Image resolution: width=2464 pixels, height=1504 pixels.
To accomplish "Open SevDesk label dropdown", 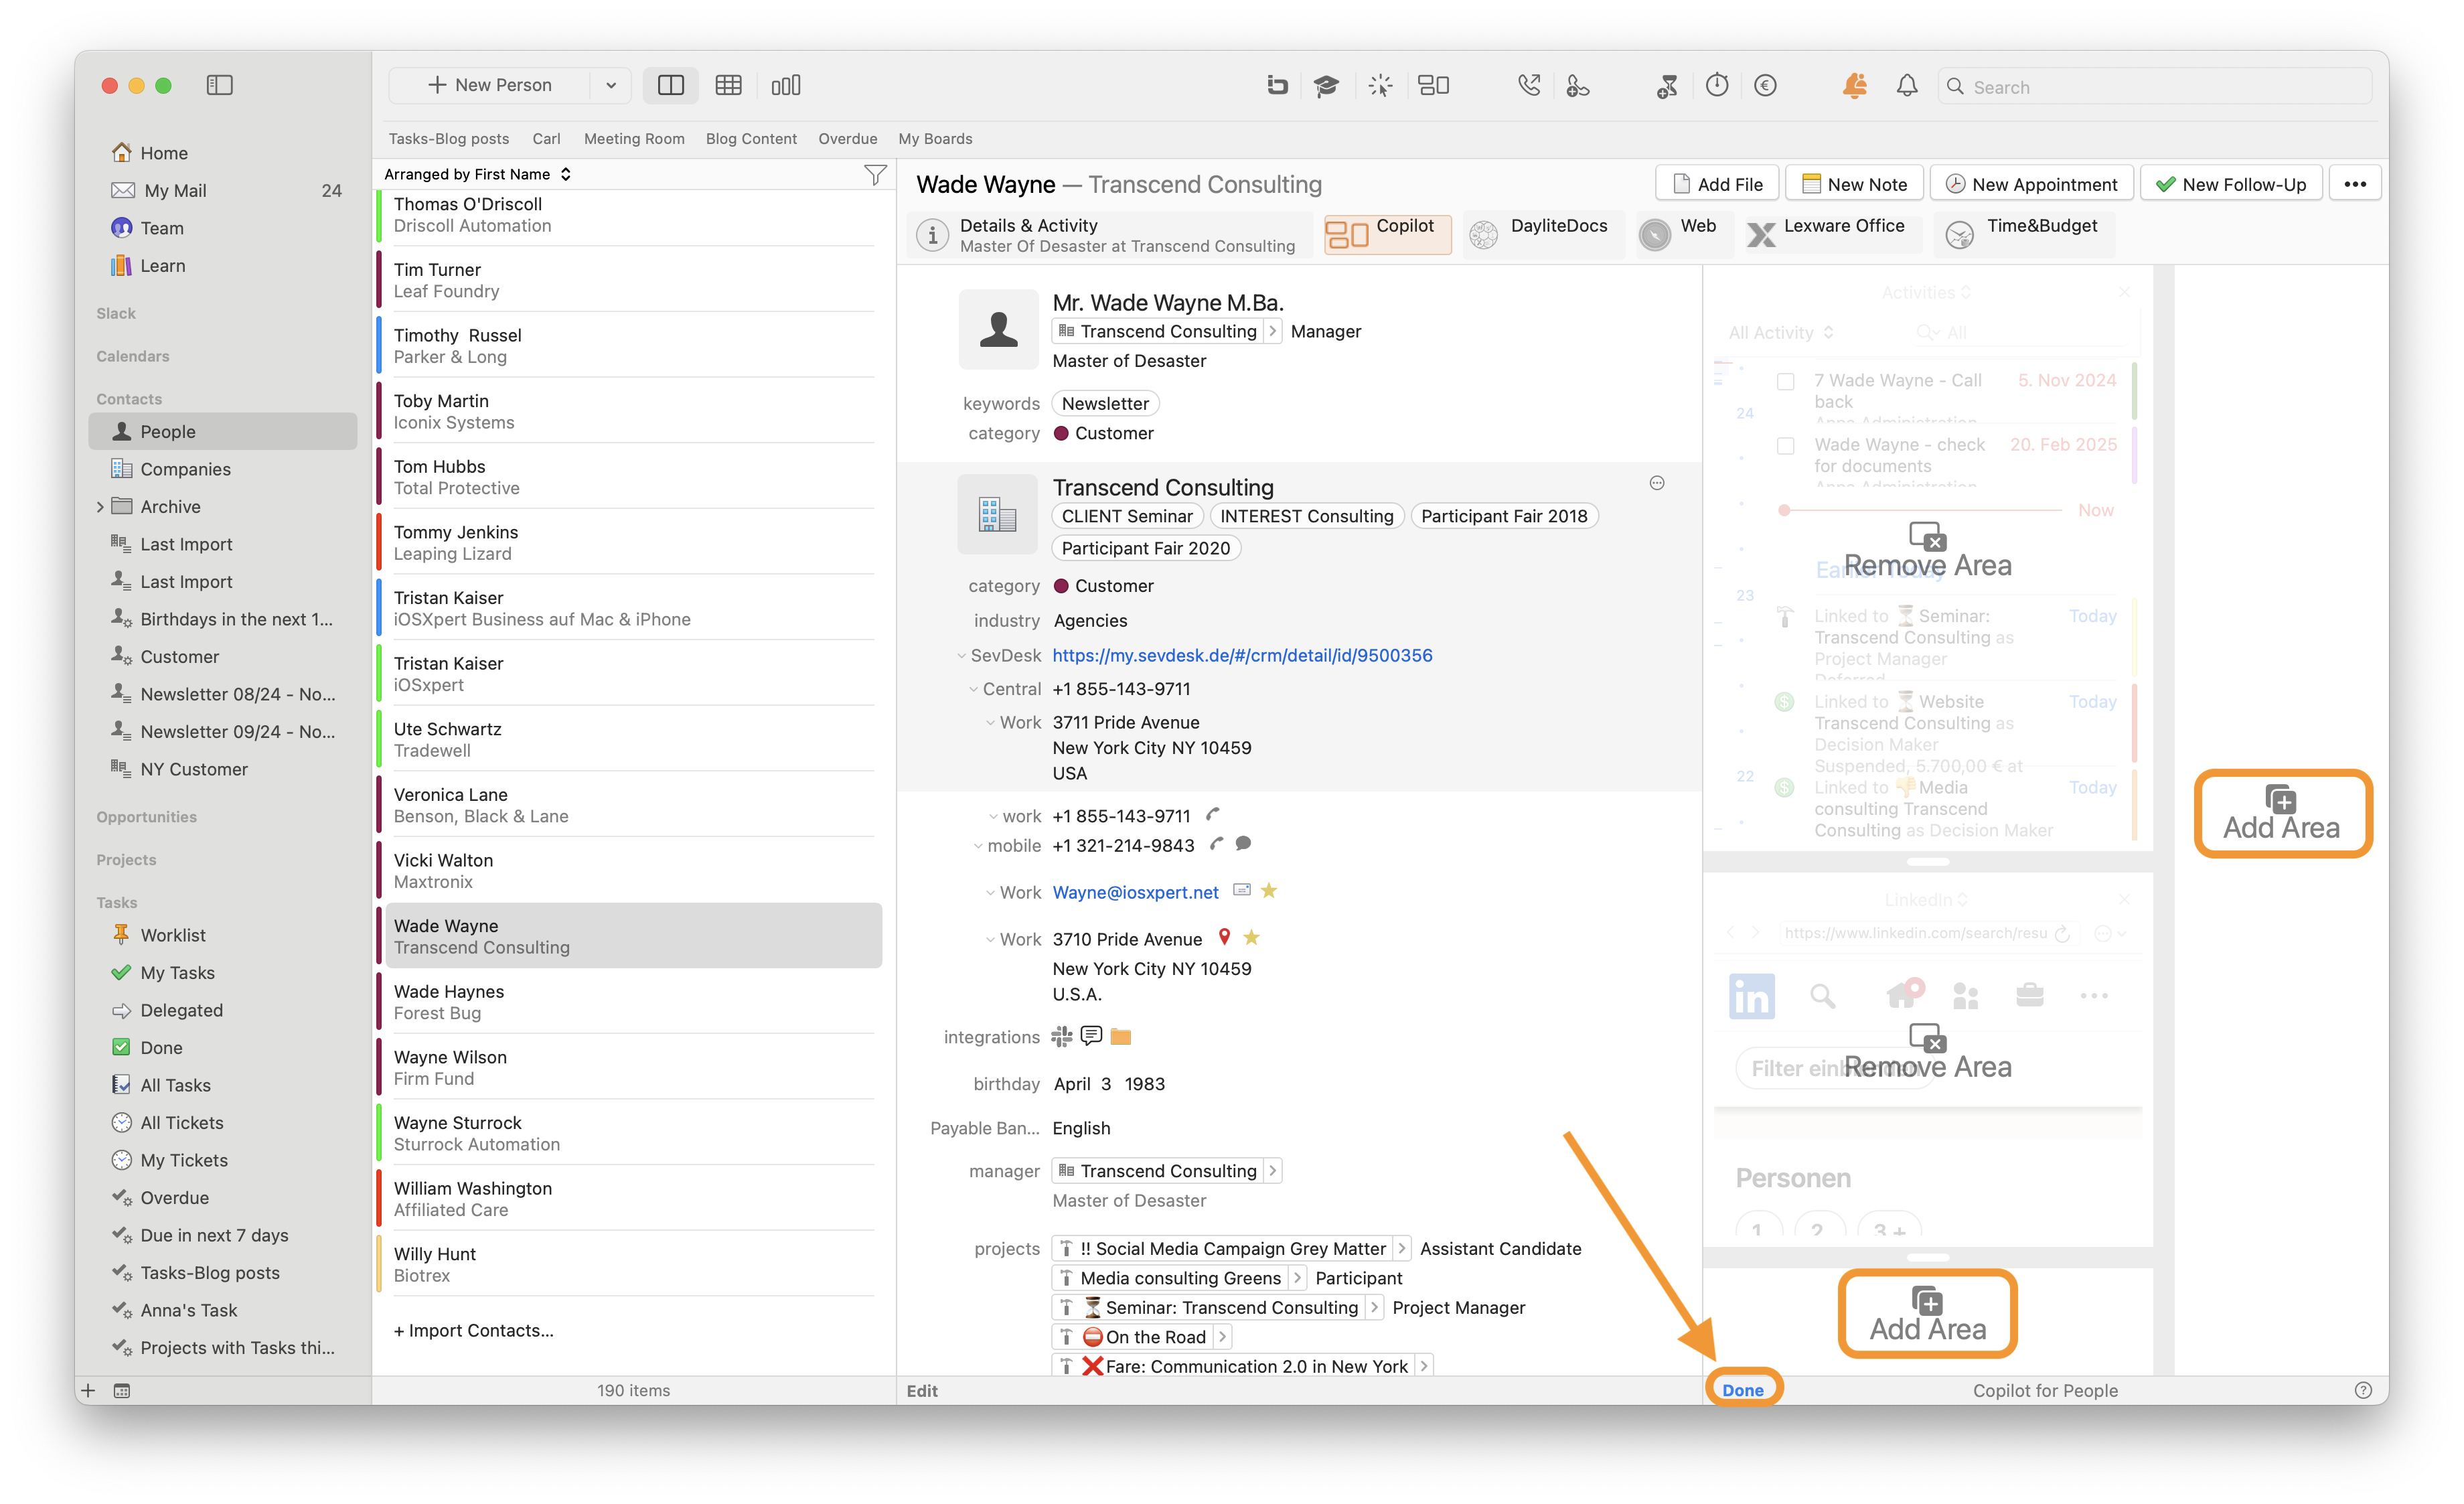I will (962, 656).
